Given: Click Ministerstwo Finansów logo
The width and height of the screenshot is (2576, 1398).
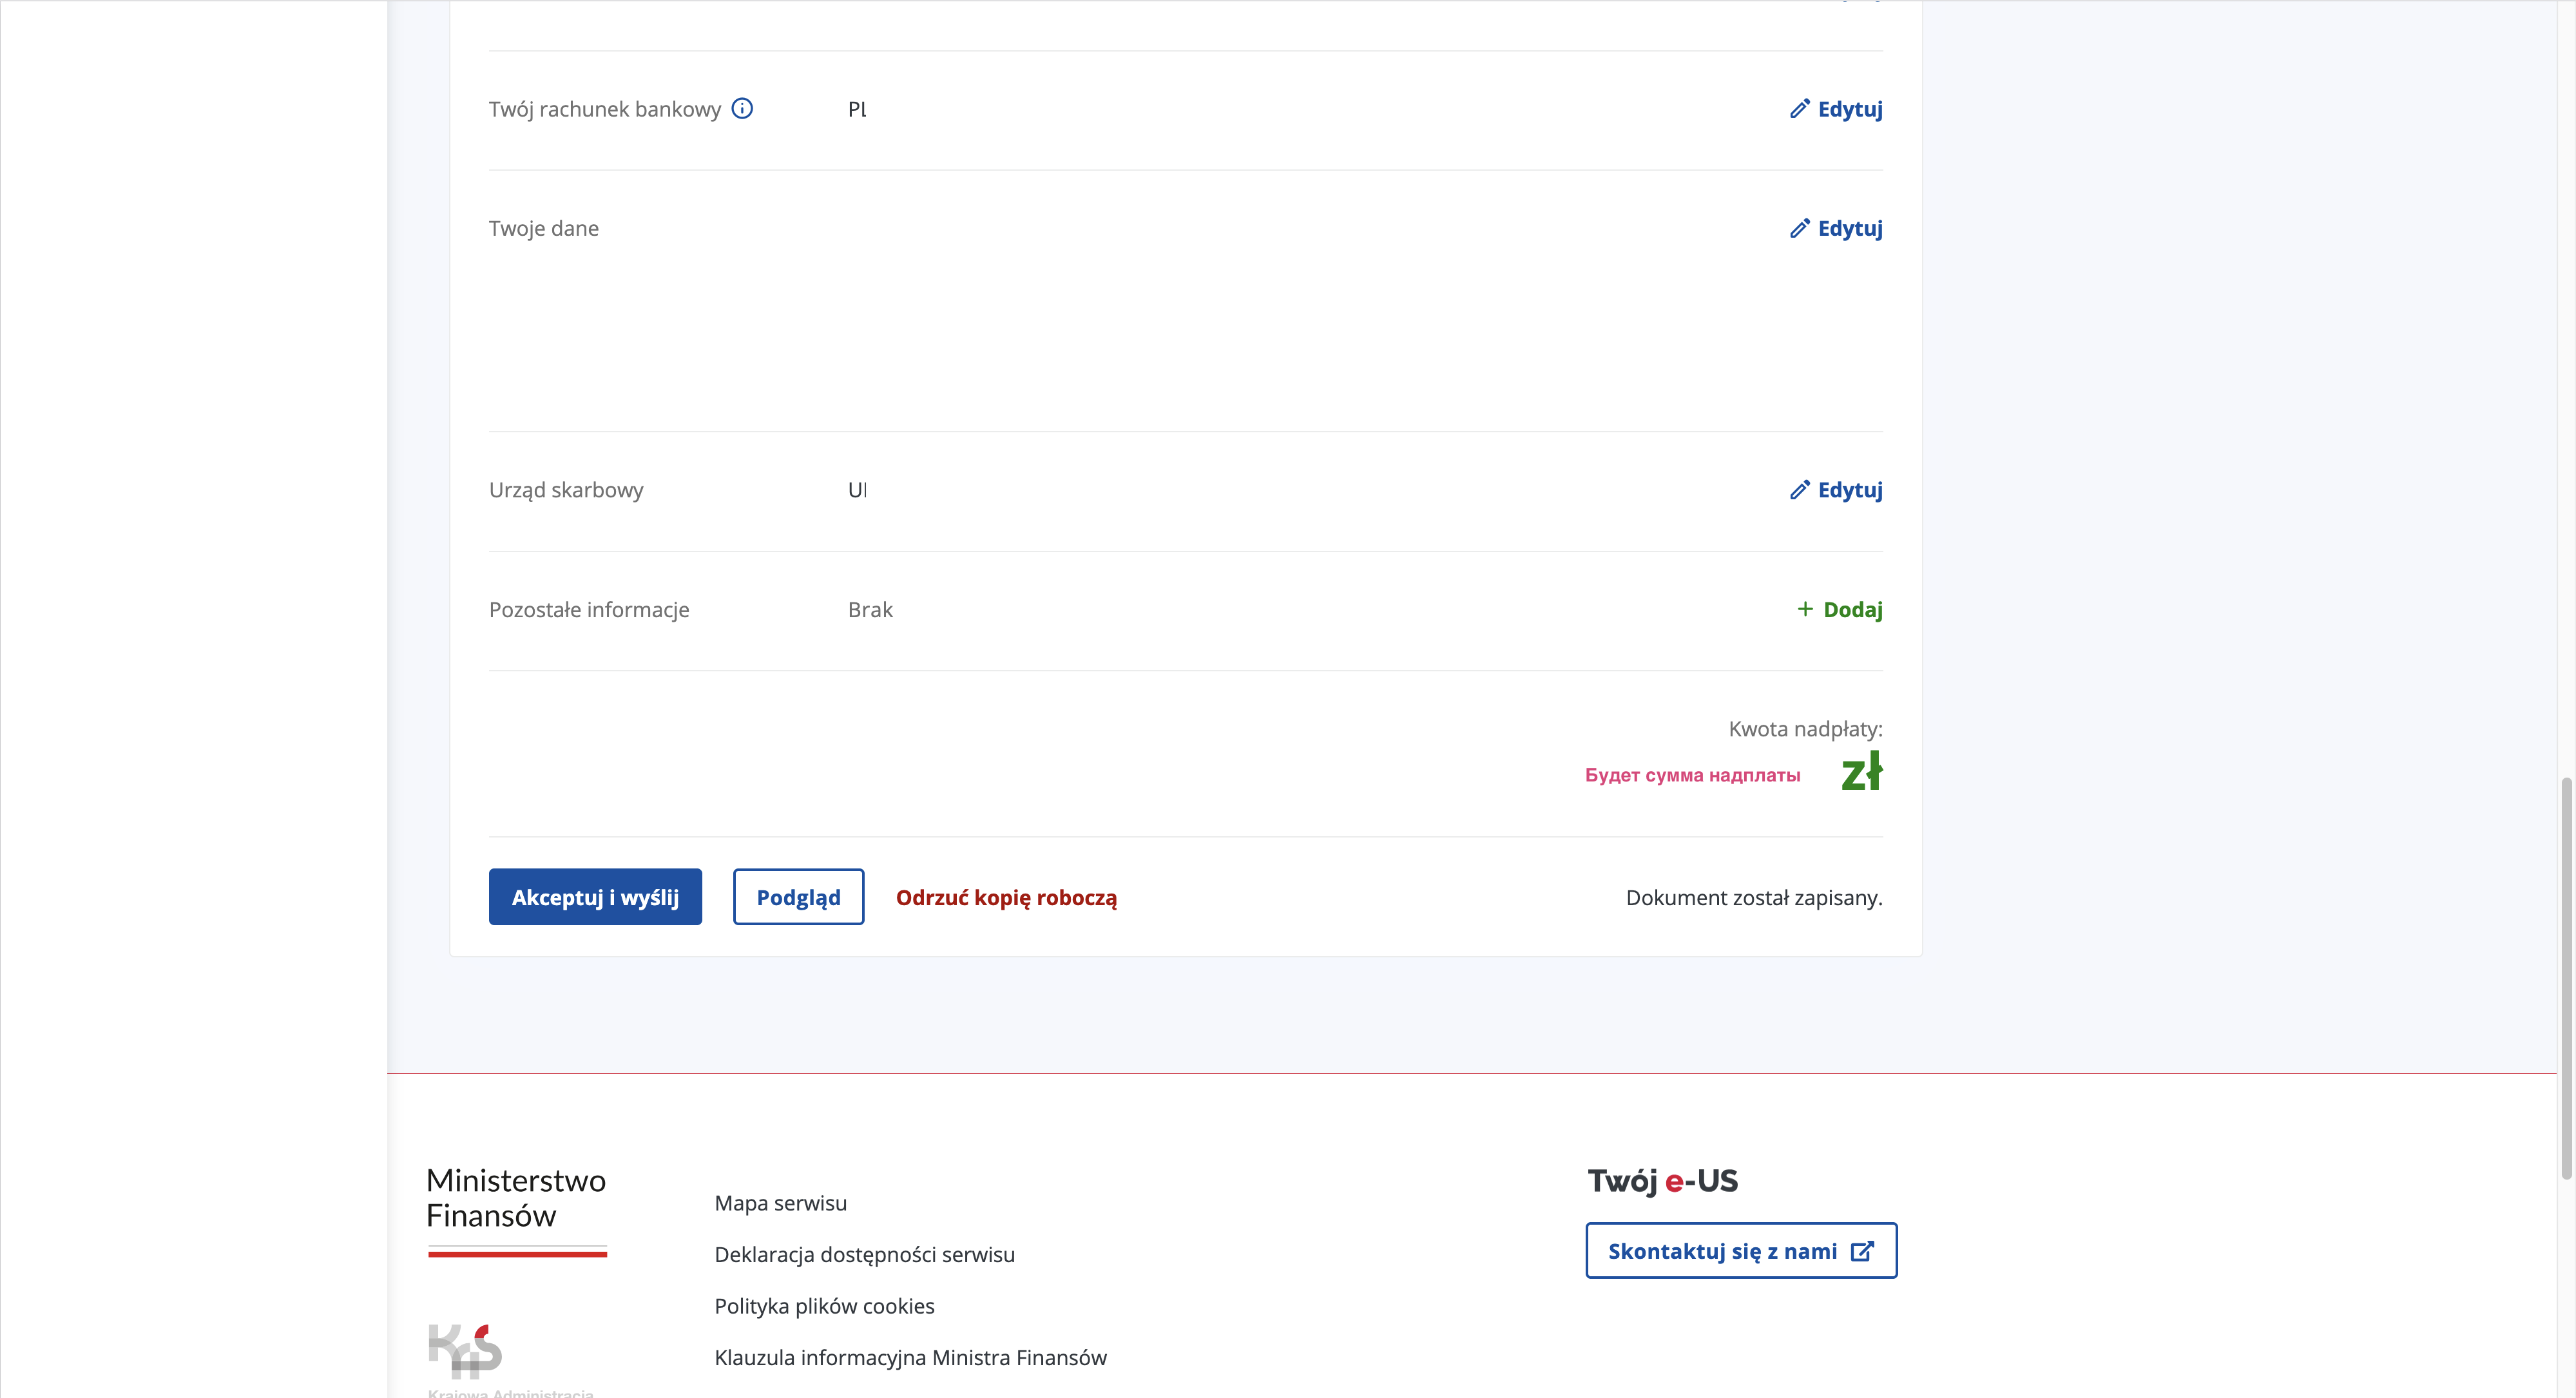Looking at the screenshot, I should tap(516, 1209).
